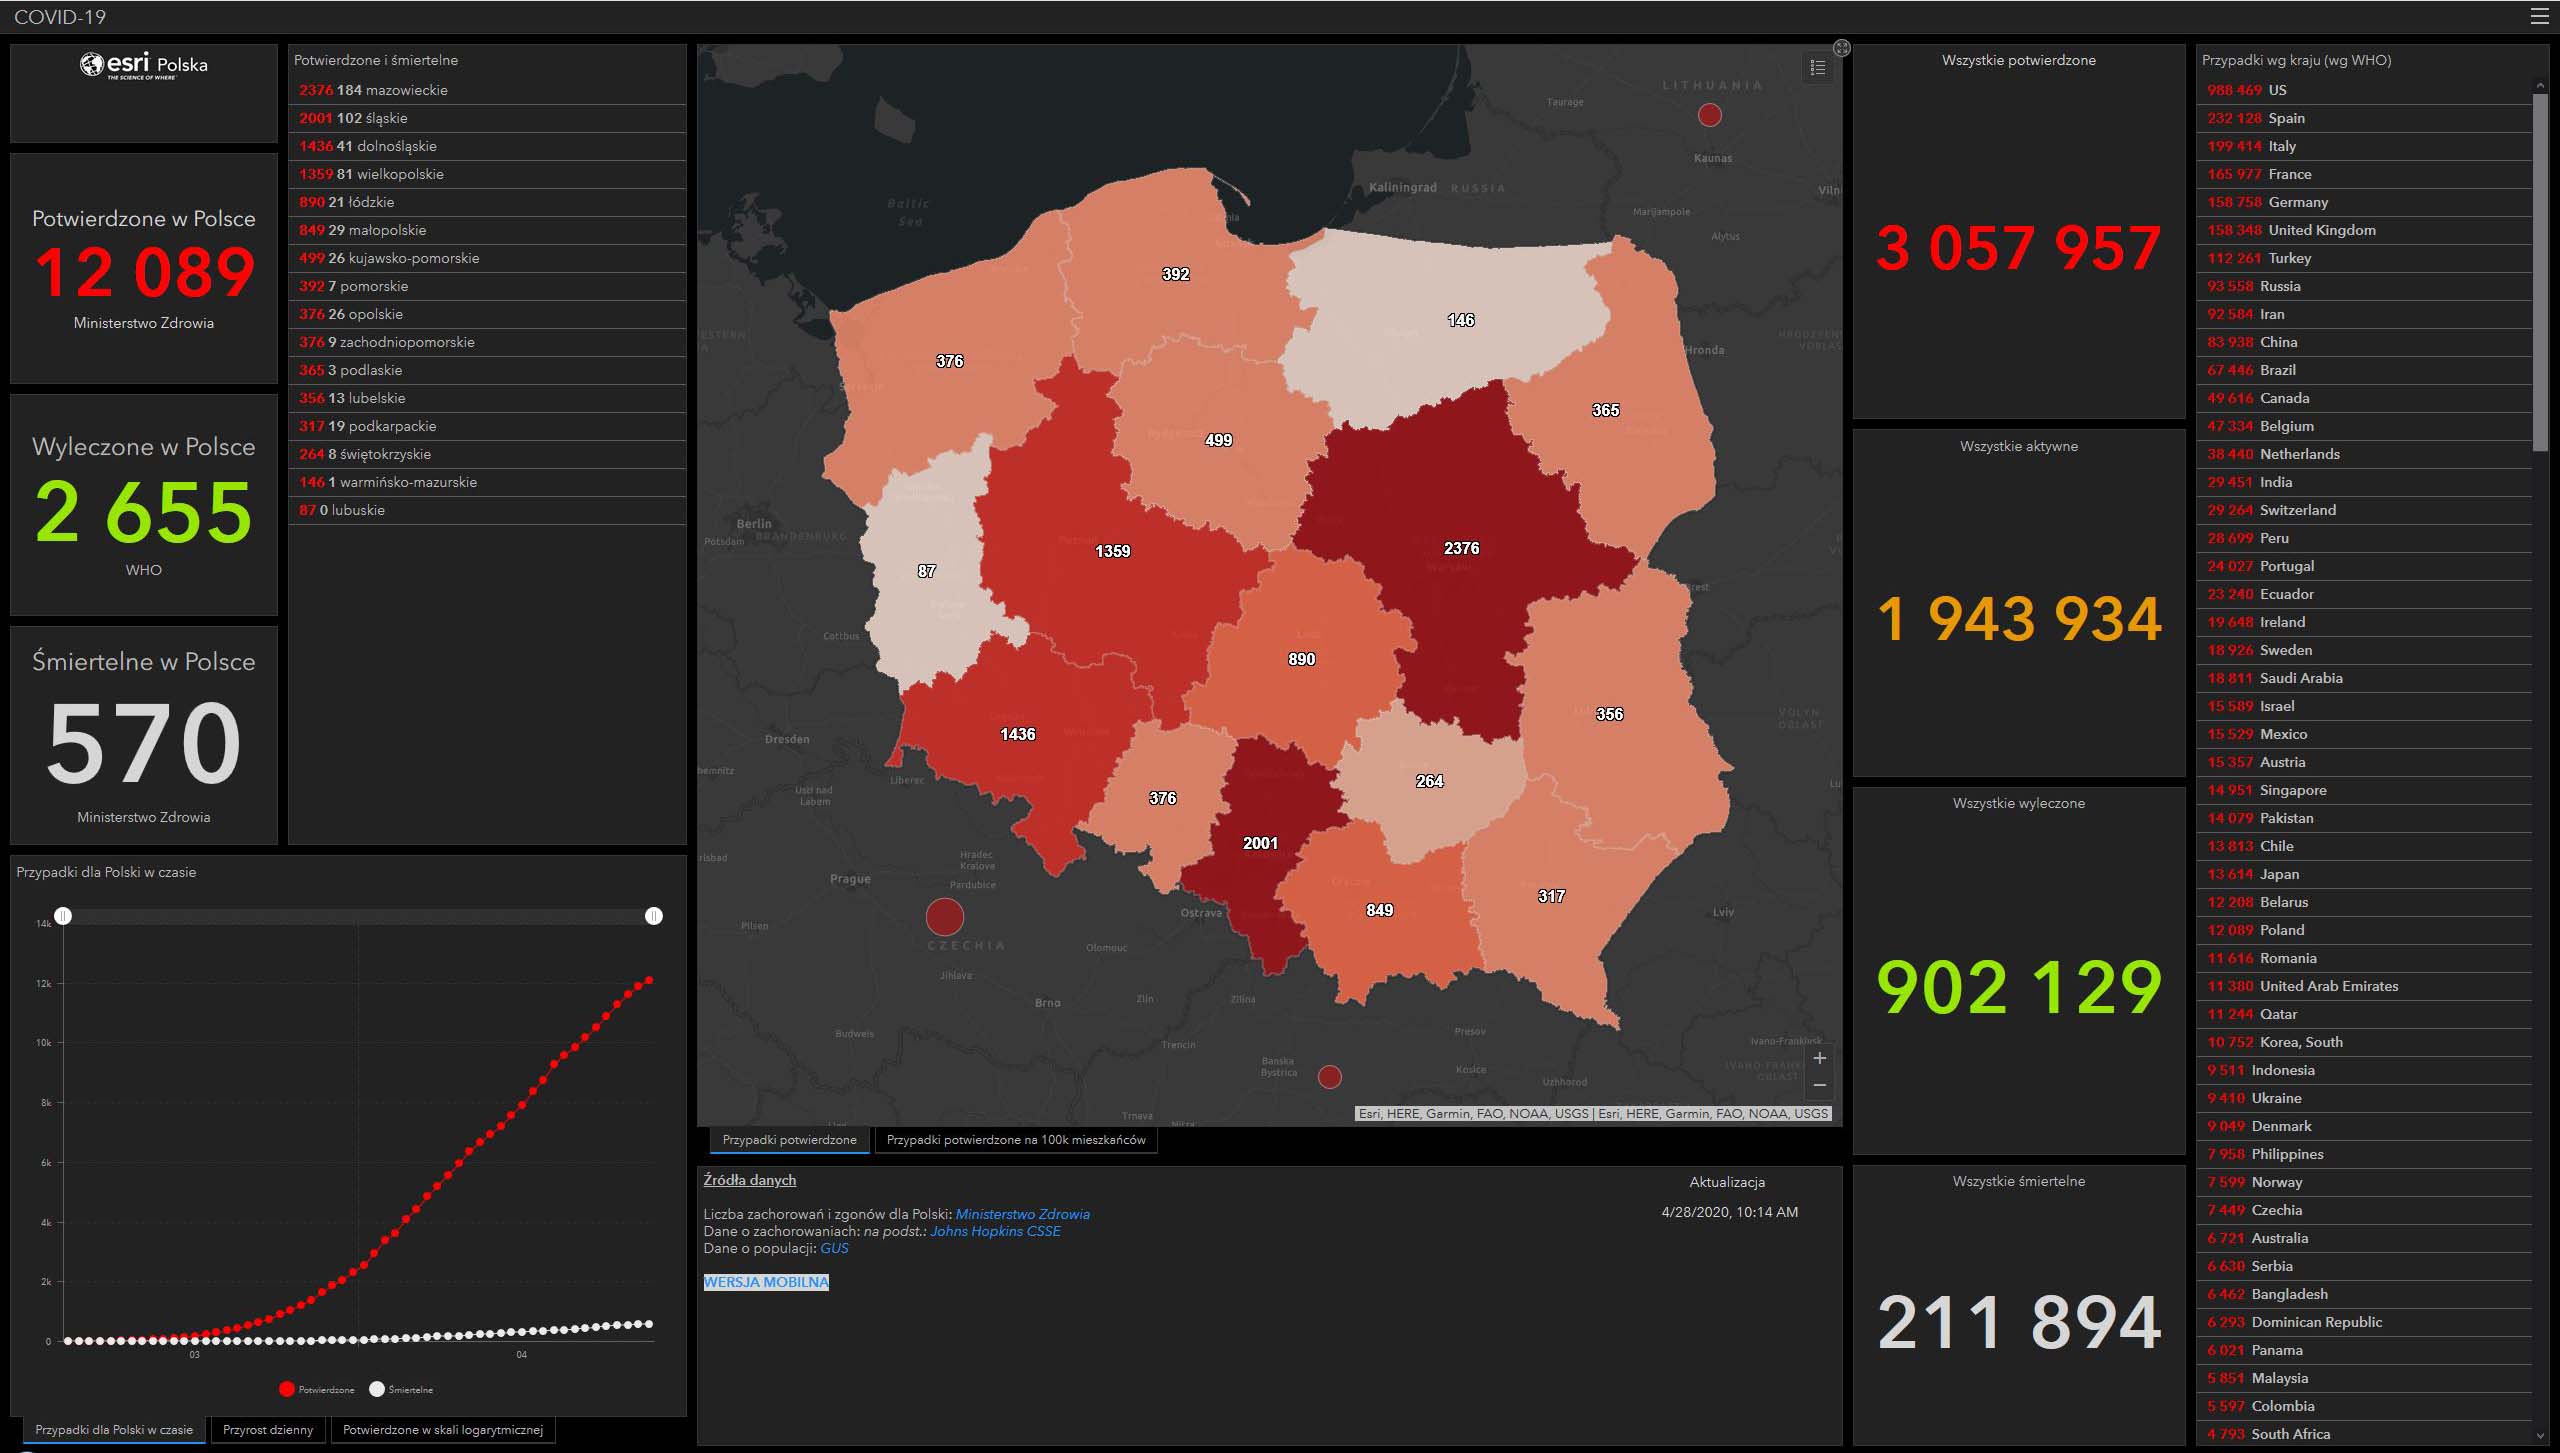The height and width of the screenshot is (1453, 2560).
Task: Expand the map to full screen
Action: 1842,48
